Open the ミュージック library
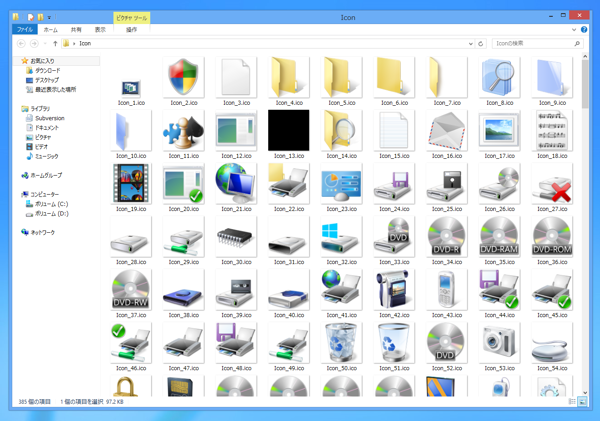 (x=47, y=157)
